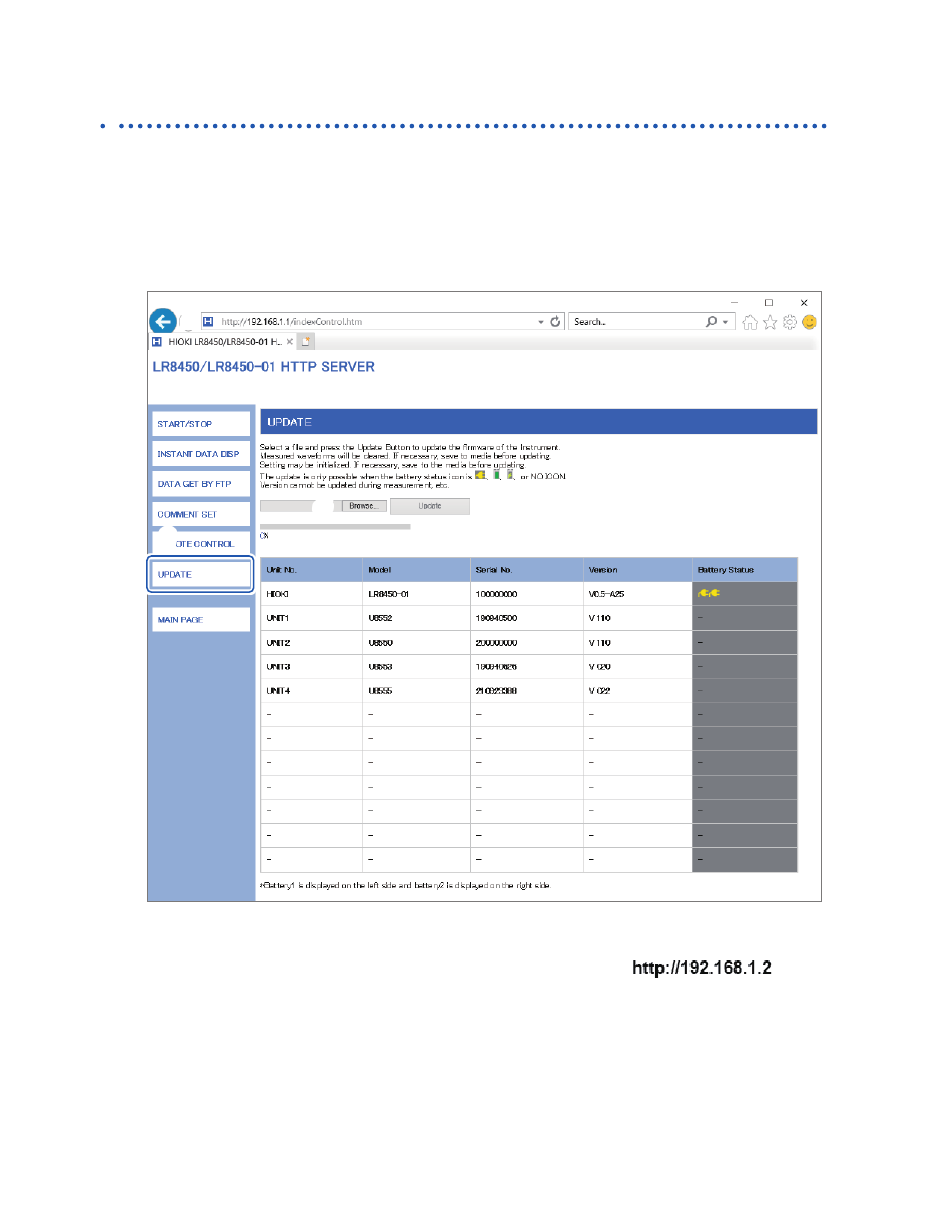
Task: Open favorites with the star icon
Action: (770, 322)
